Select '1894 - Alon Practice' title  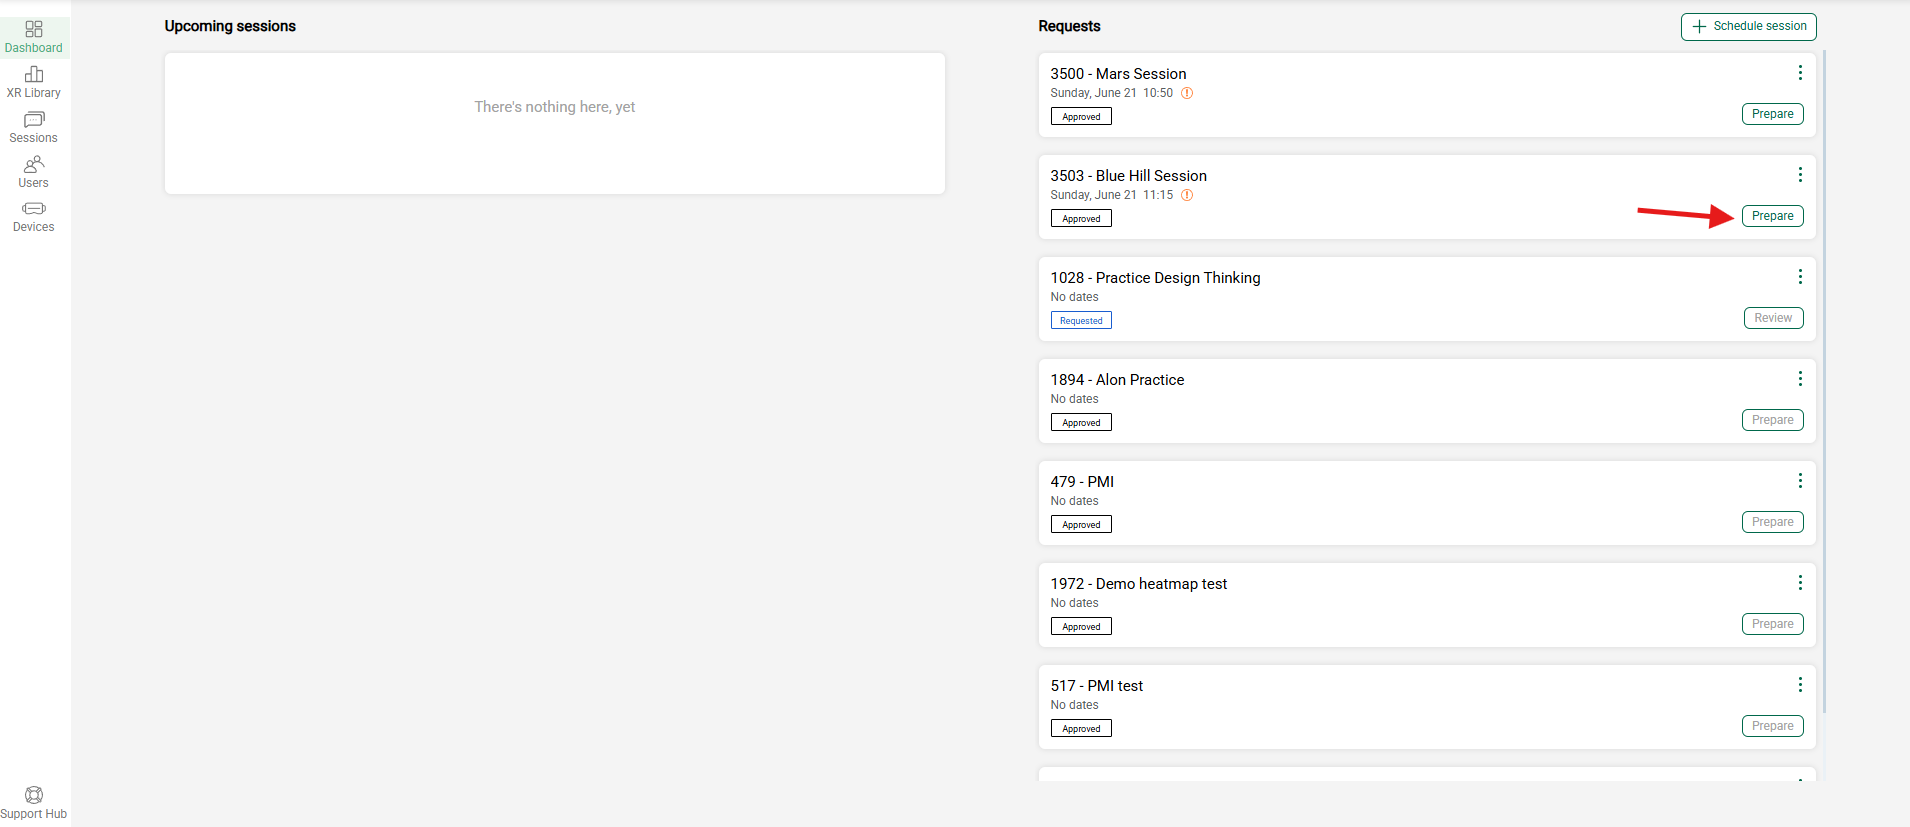[x=1117, y=380]
